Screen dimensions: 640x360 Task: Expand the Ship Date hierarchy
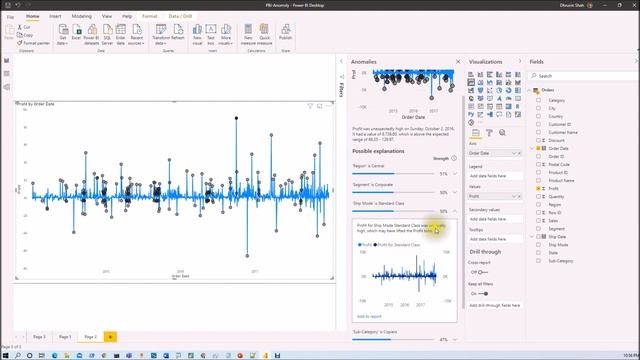point(532,237)
